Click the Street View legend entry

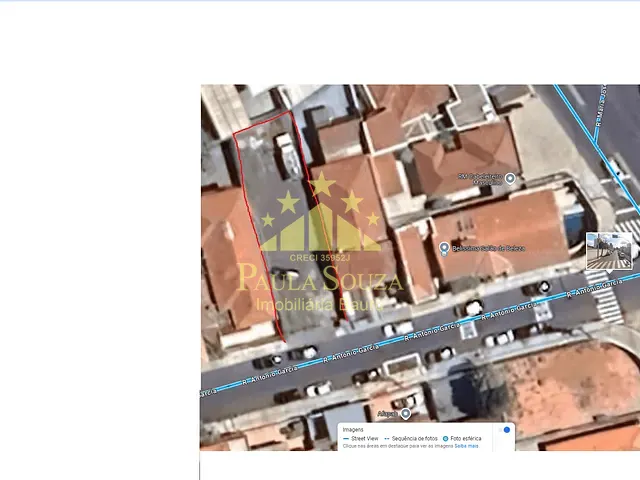point(361,438)
